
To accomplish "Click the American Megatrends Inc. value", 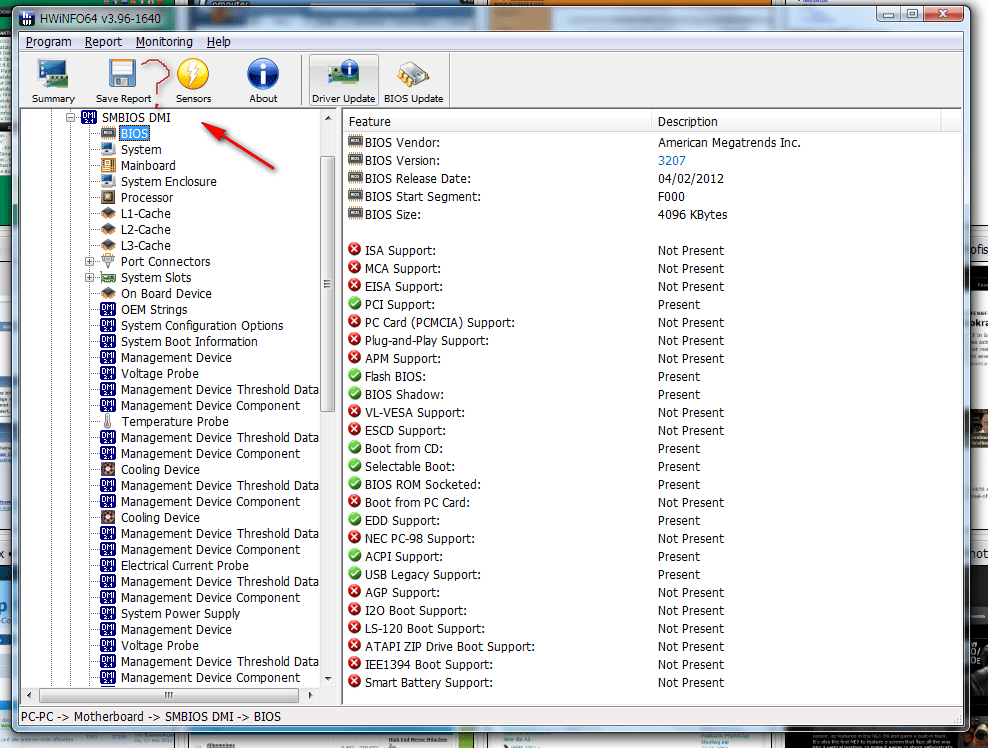I will [729, 142].
